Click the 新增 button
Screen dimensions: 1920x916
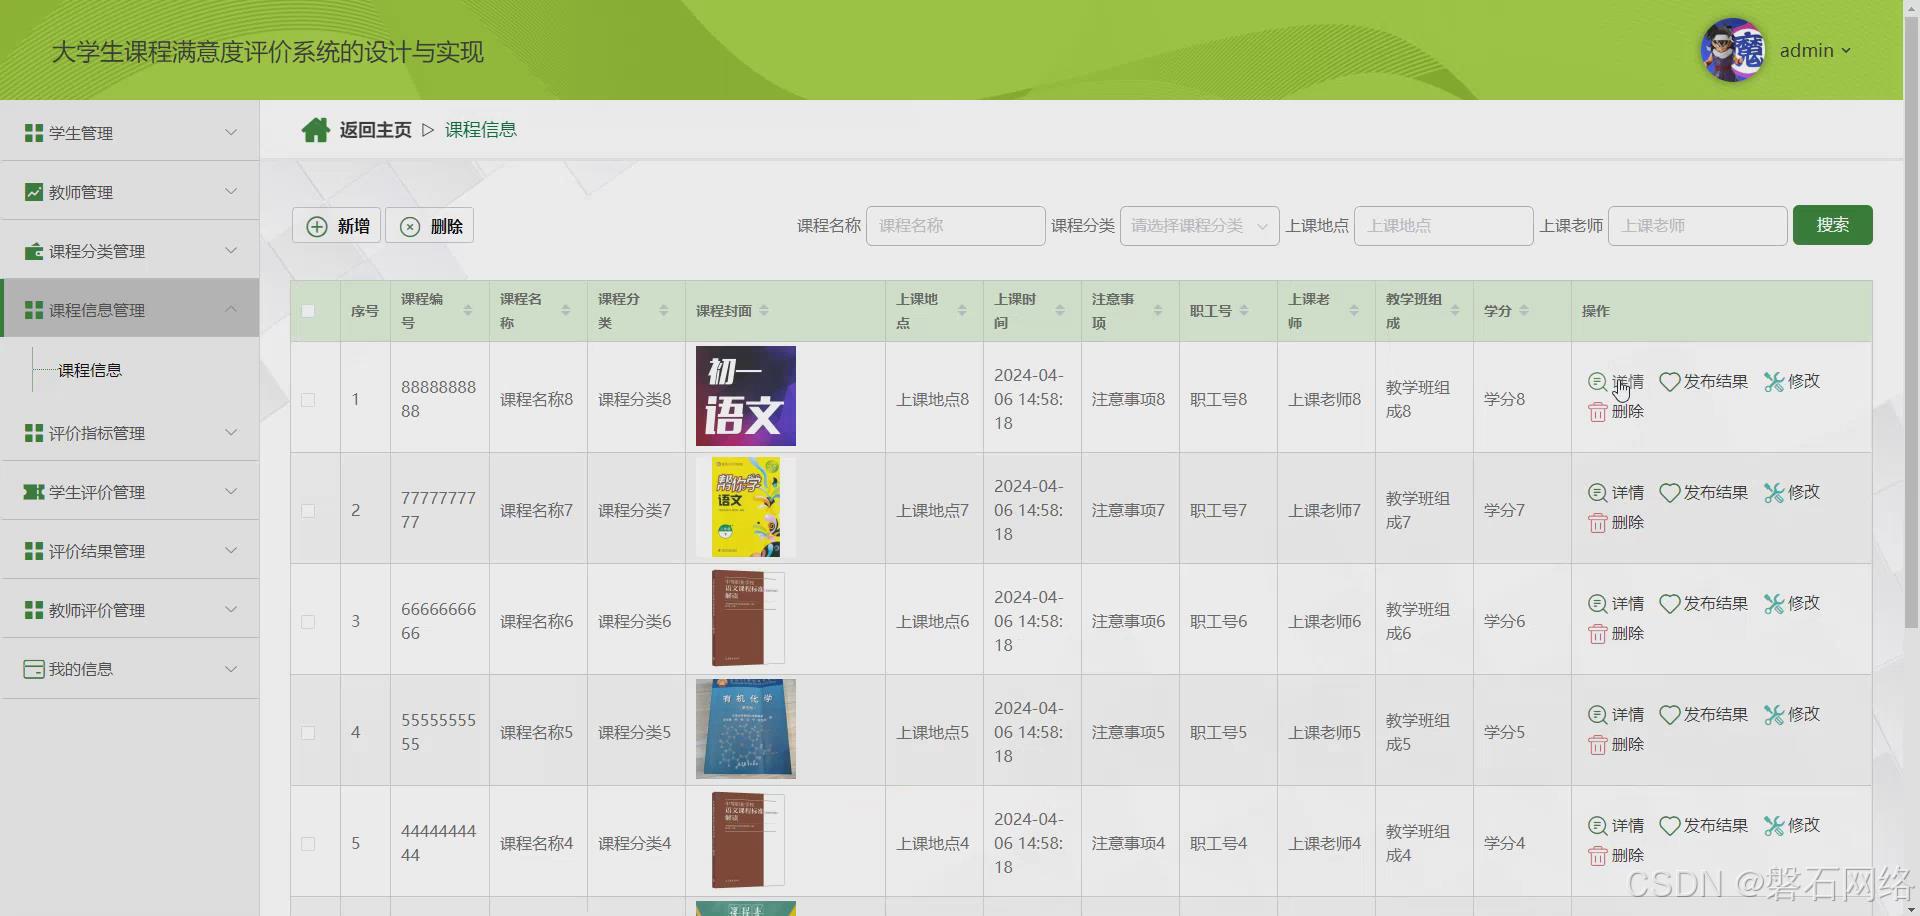(x=336, y=226)
